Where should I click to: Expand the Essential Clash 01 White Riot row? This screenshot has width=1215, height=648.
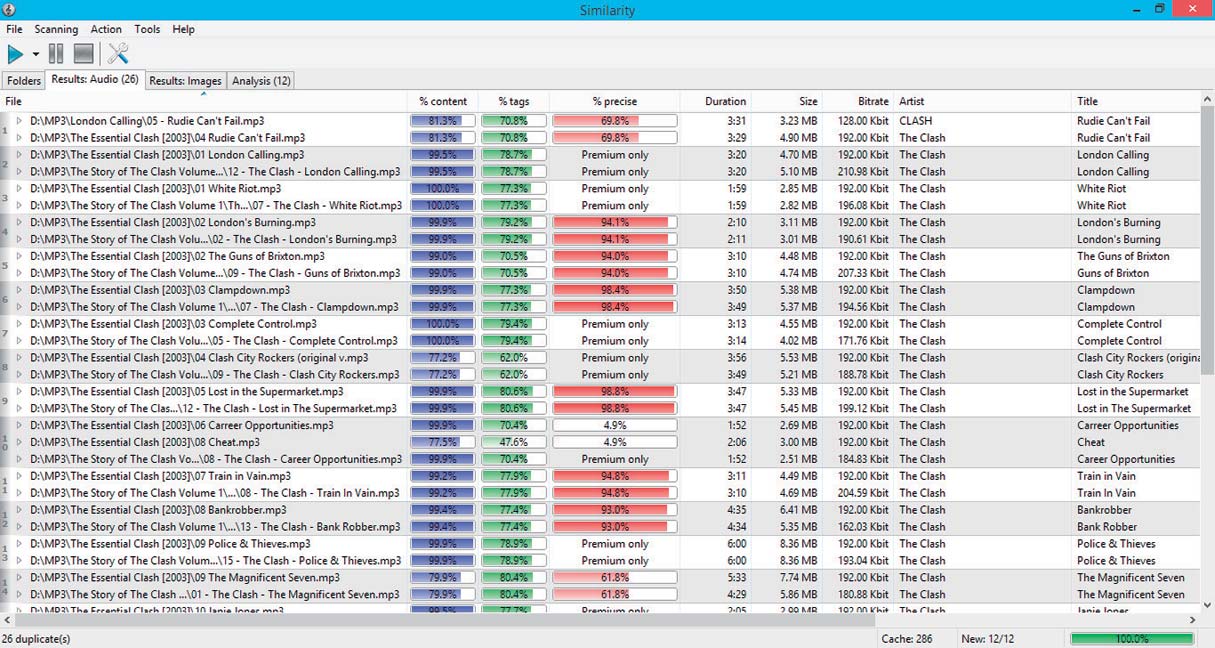(19, 188)
